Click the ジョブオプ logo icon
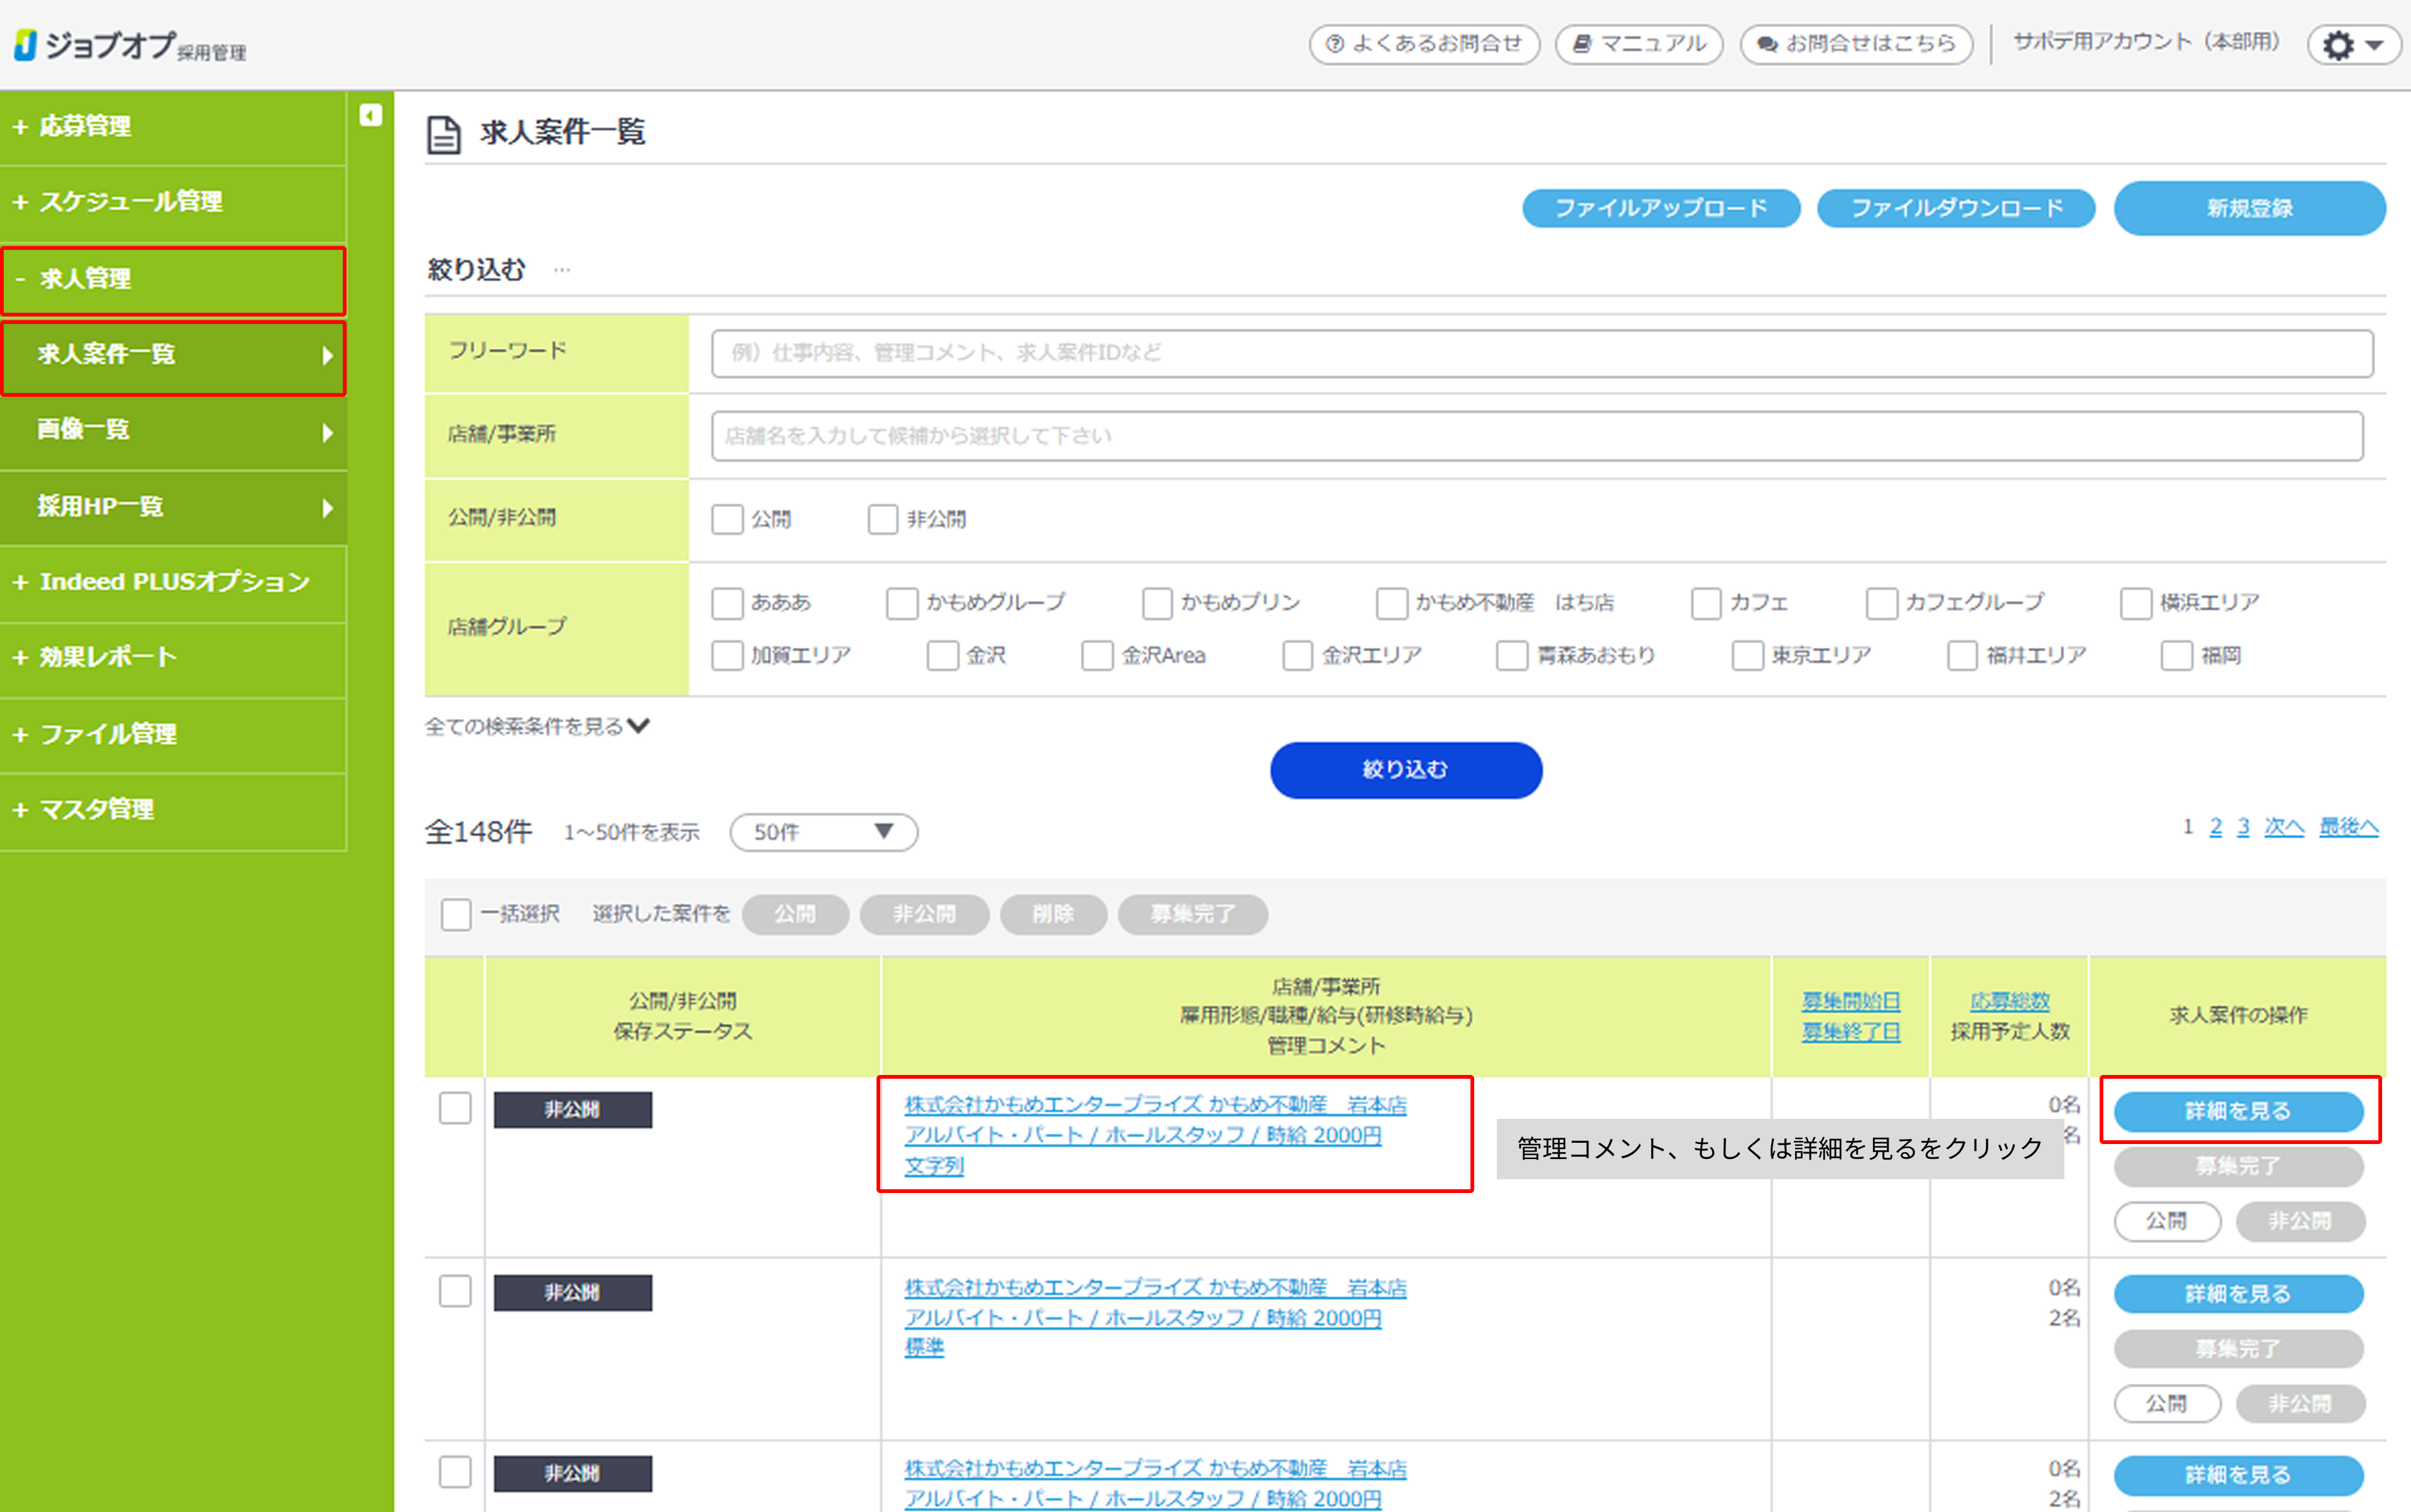This screenshot has height=1512, width=2411. point(26,45)
